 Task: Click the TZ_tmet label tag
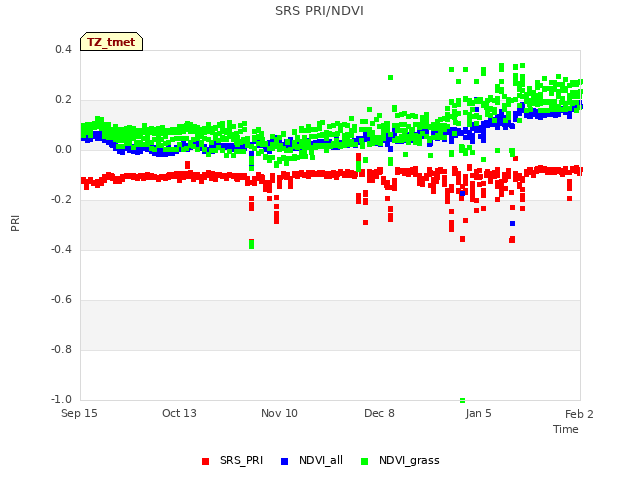[x=111, y=42]
